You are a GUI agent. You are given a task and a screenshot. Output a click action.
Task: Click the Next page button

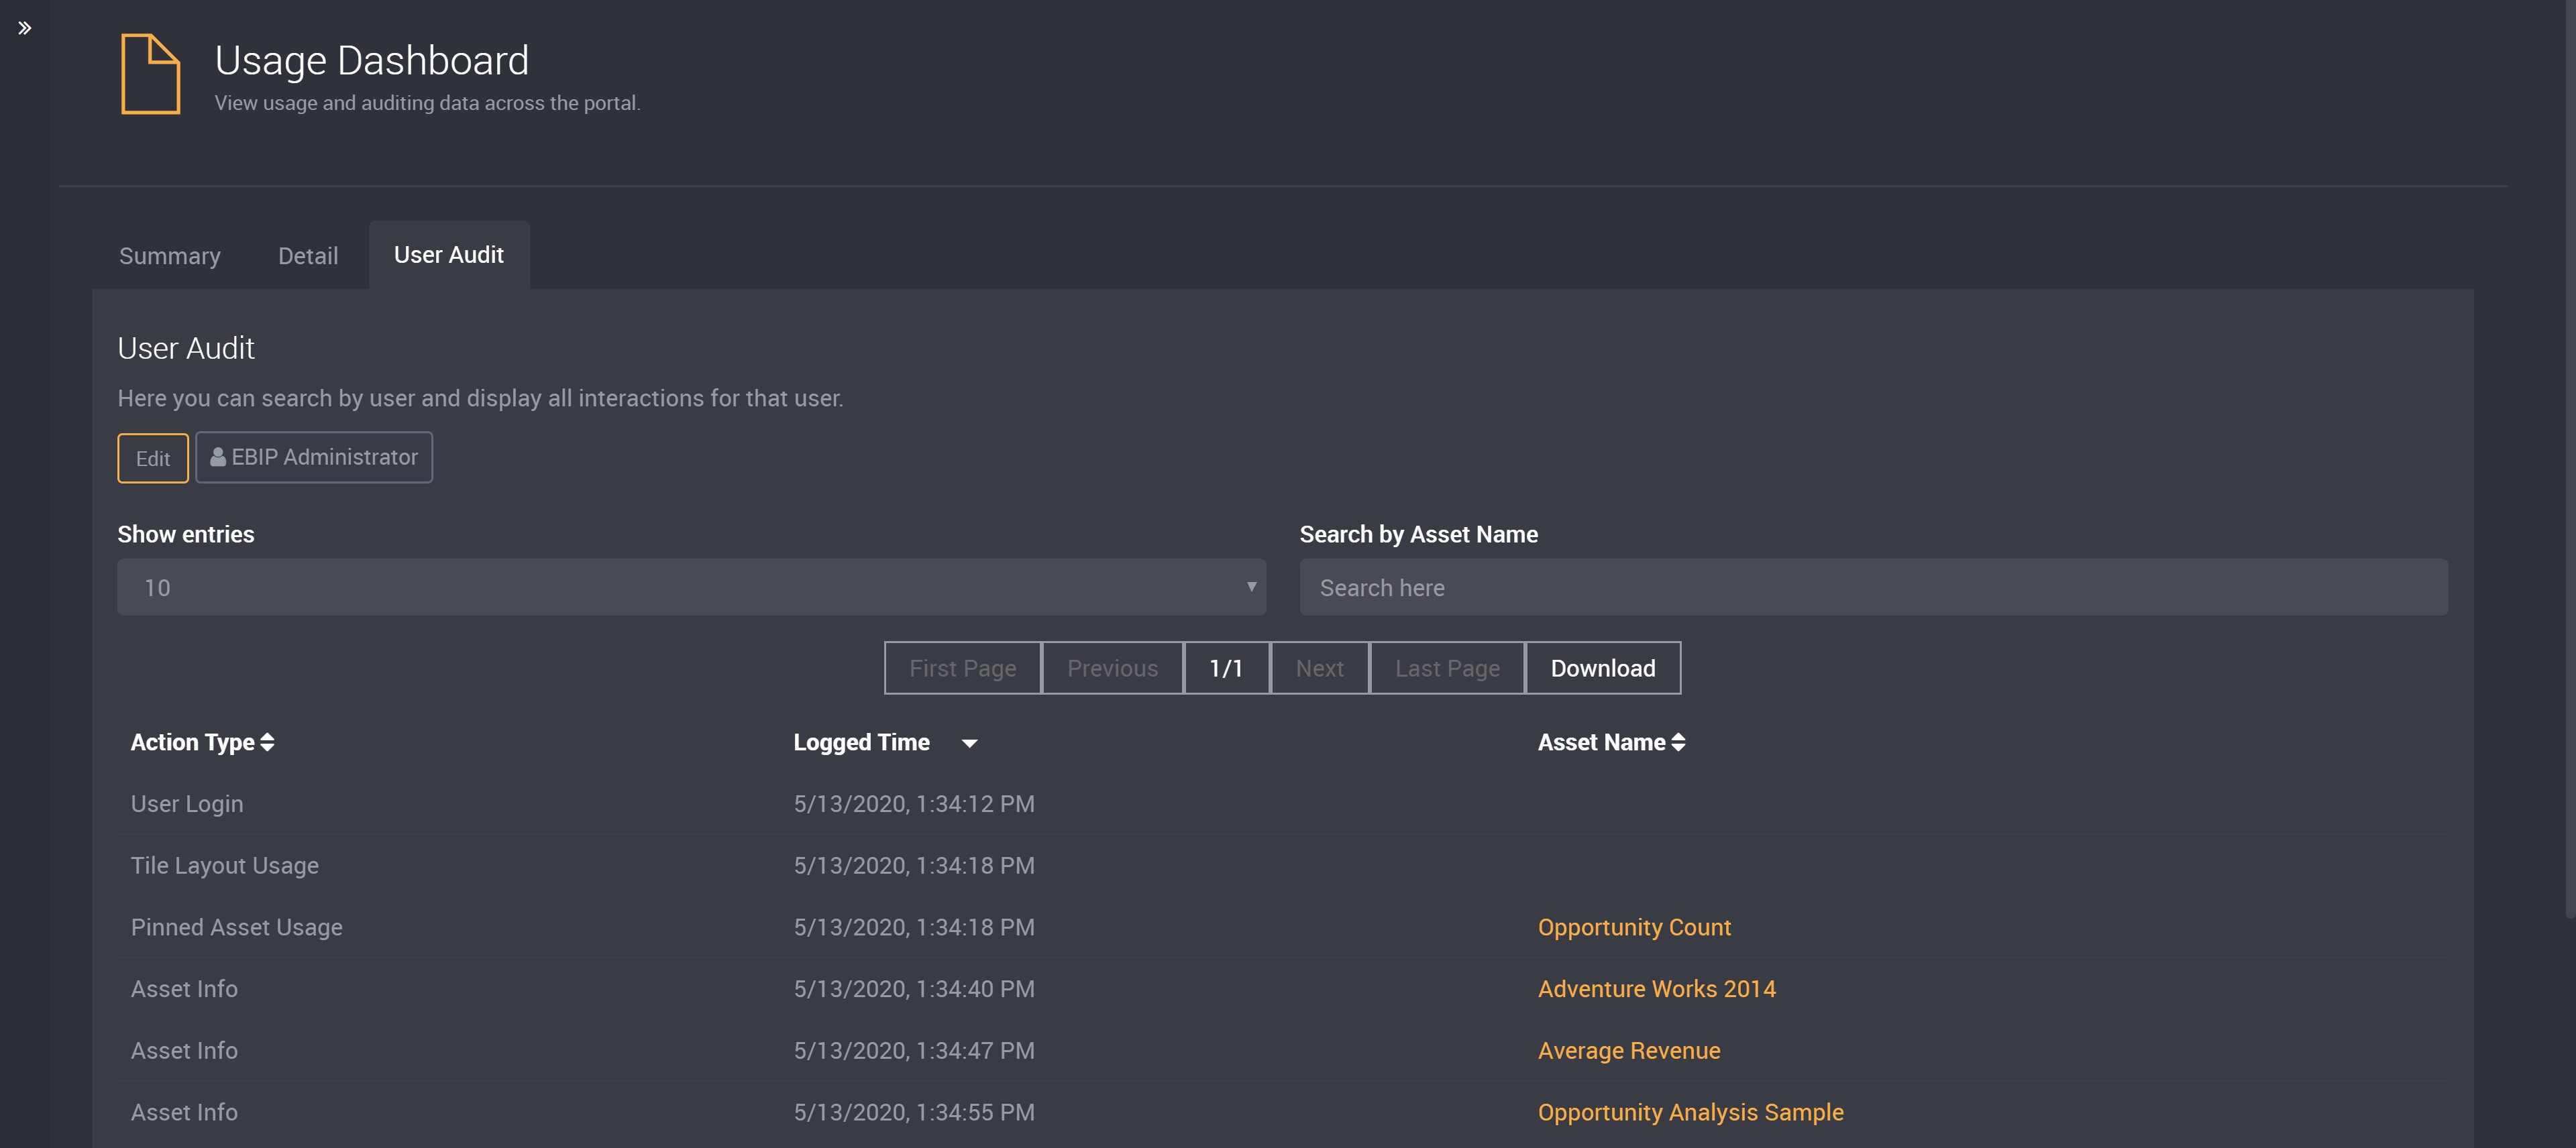(1319, 668)
